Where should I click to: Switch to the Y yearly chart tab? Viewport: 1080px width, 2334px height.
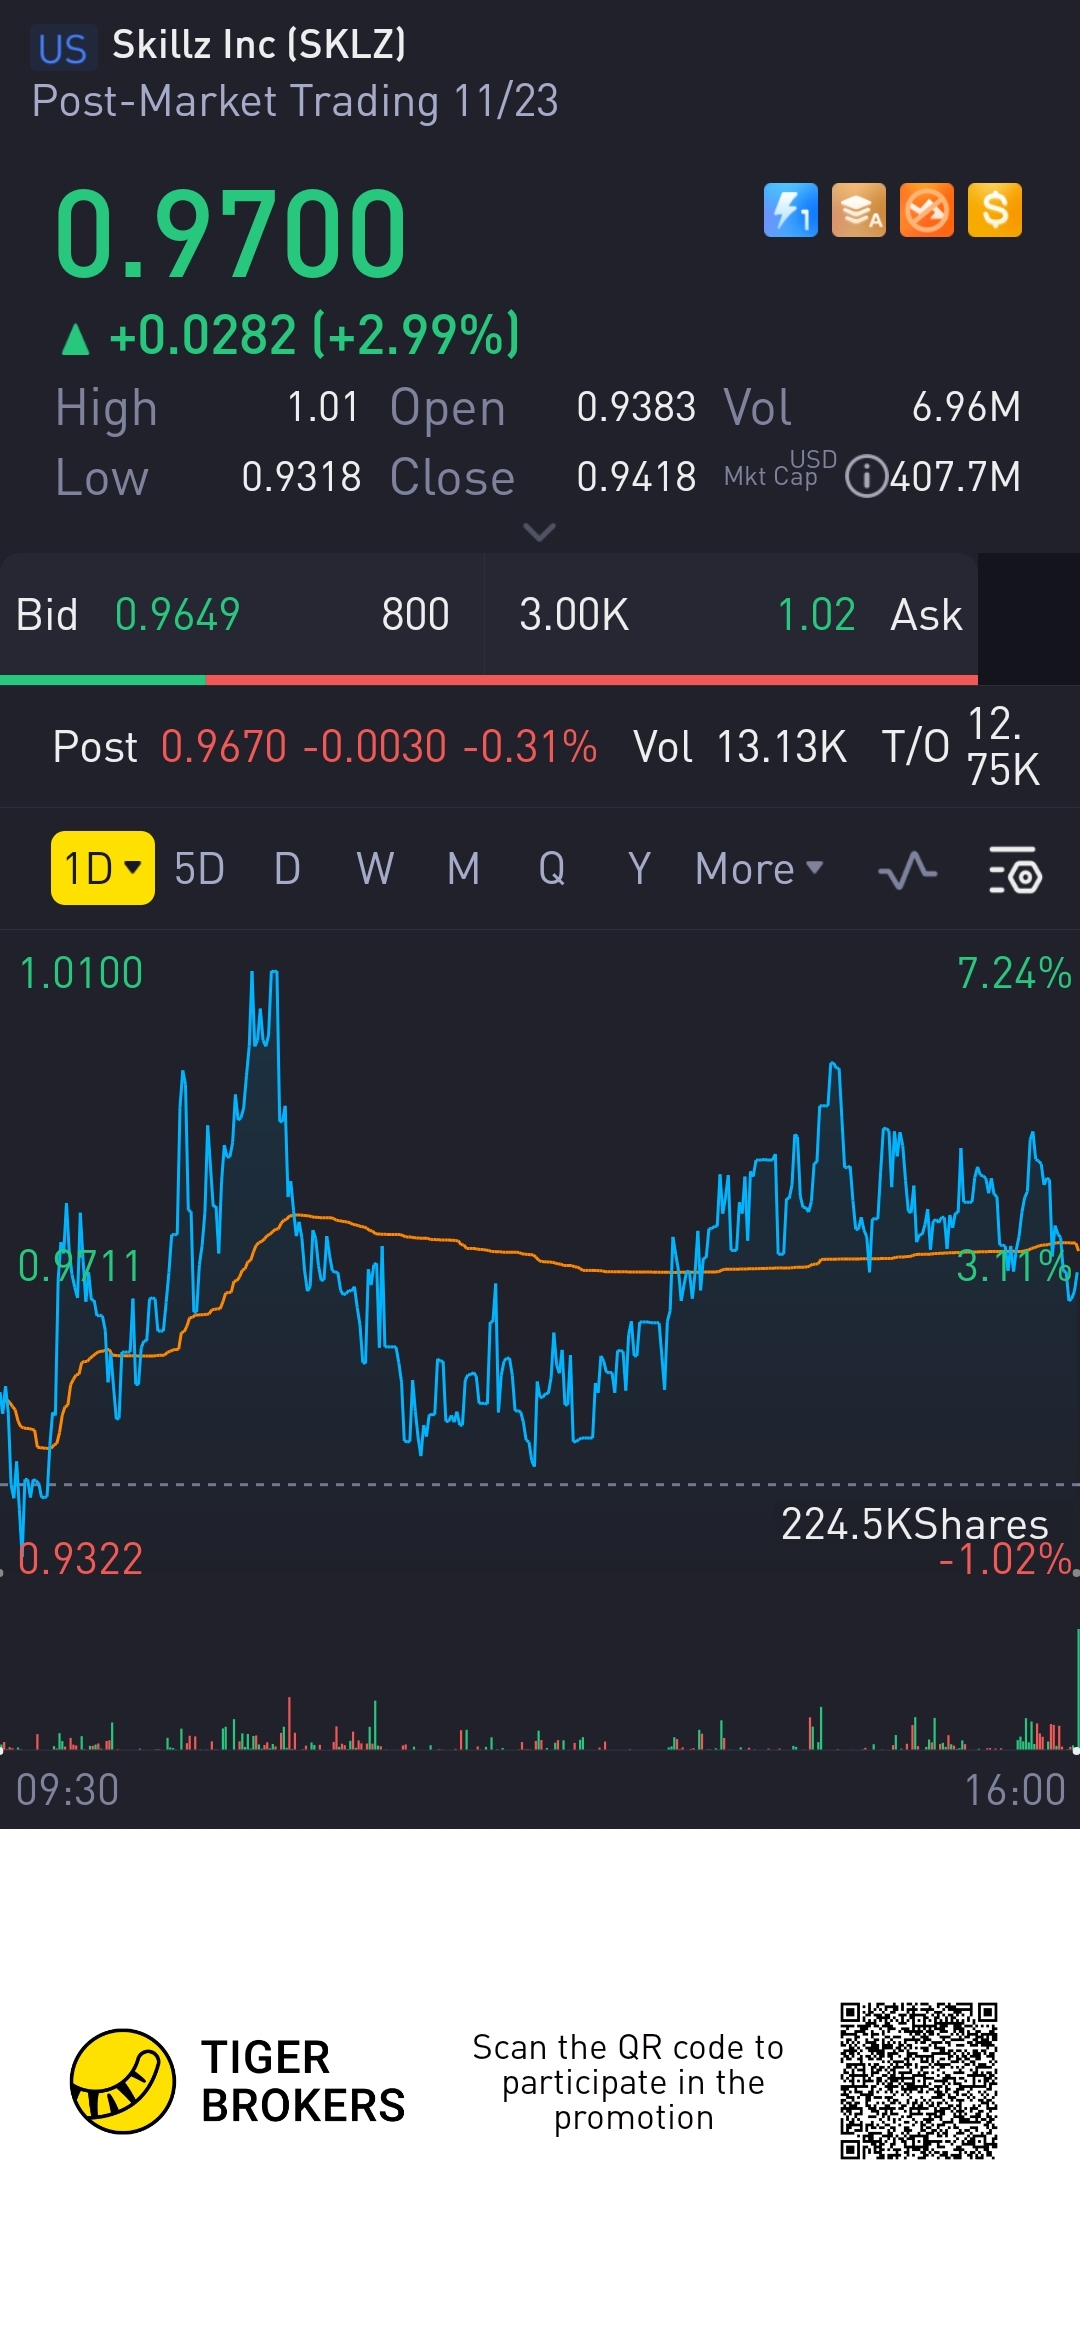[640, 869]
